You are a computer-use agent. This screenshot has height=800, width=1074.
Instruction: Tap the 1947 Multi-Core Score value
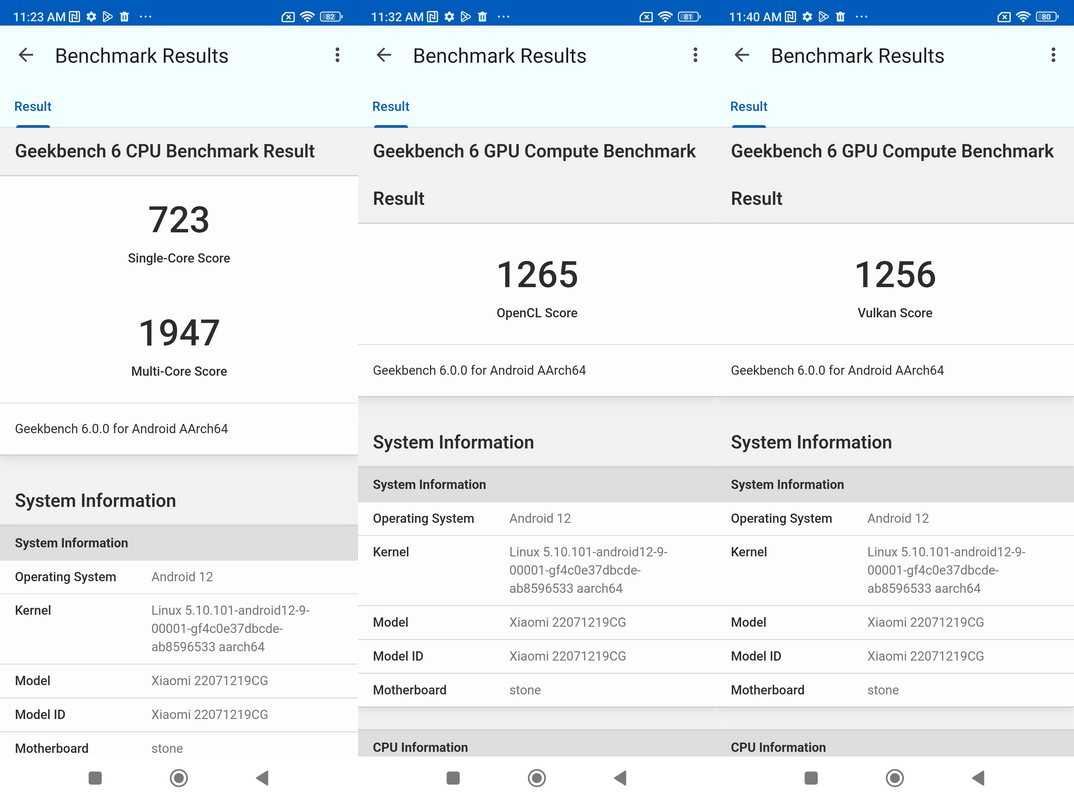click(179, 333)
